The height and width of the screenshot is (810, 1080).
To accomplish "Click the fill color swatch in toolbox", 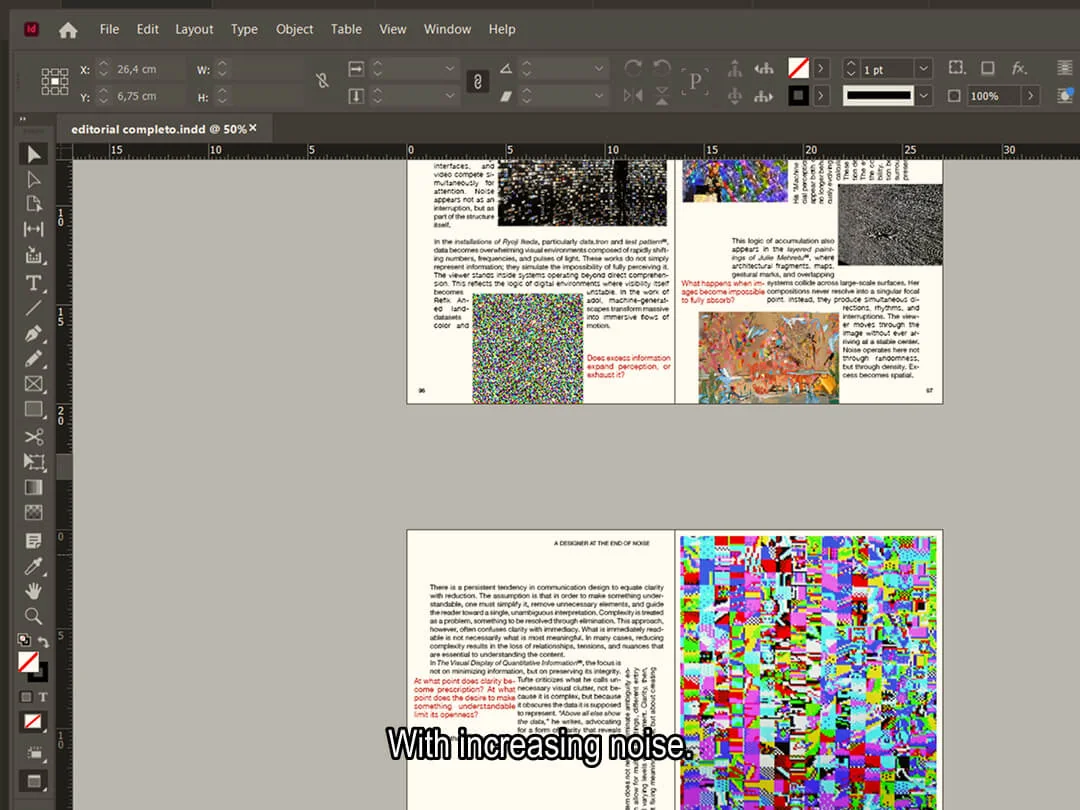I will pyautogui.click(x=28, y=662).
